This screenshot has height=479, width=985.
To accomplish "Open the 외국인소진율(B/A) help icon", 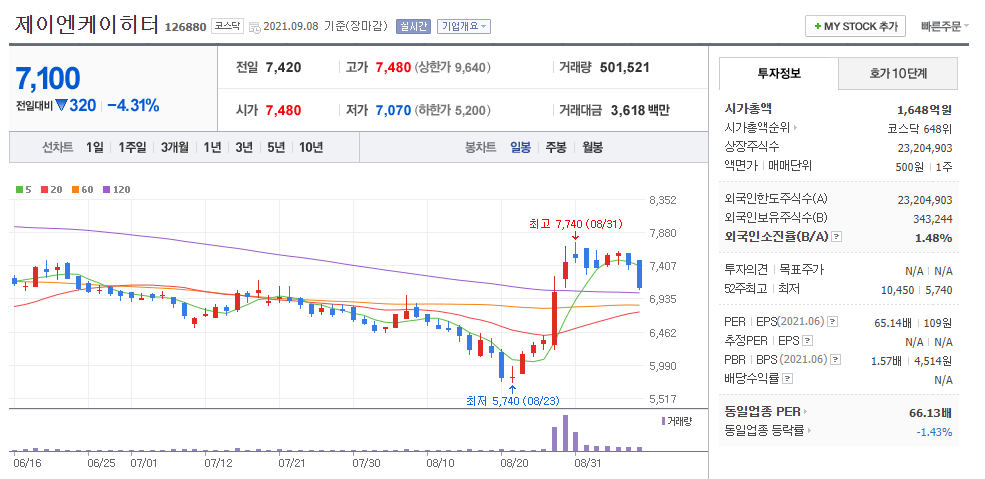I will click(x=837, y=237).
